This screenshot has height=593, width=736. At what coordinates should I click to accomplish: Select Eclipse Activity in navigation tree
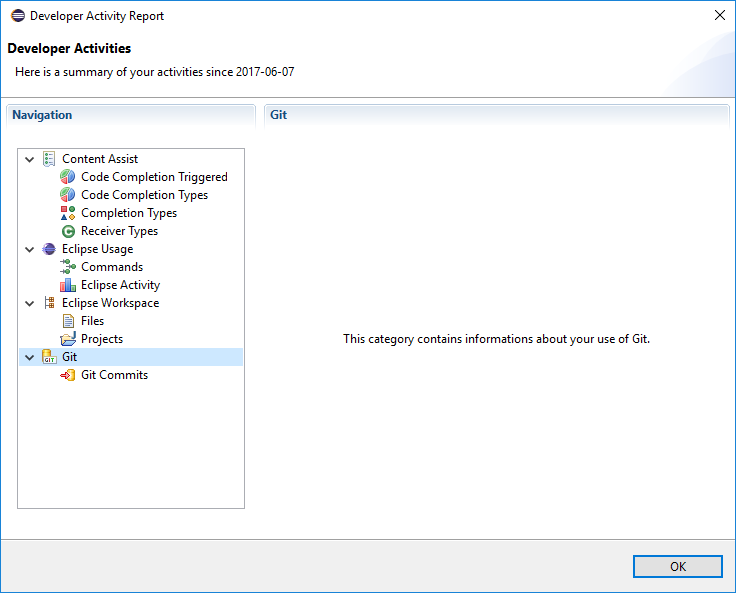tap(120, 285)
